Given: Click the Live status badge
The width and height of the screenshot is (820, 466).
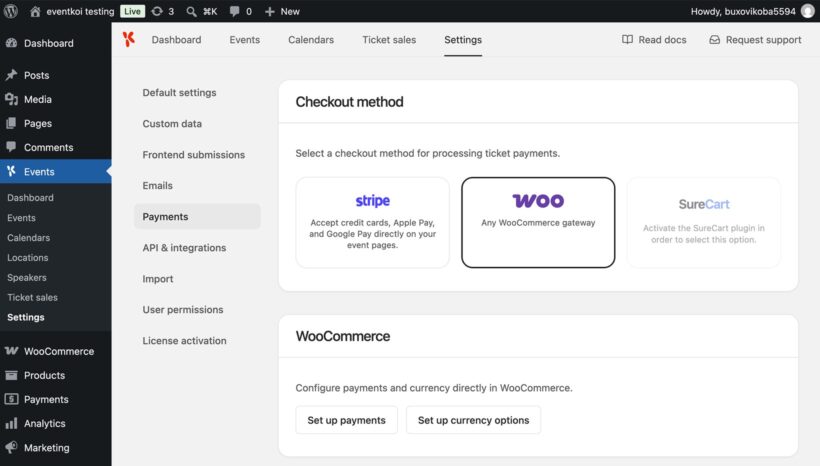Looking at the screenshot, I should coord(132,11).
